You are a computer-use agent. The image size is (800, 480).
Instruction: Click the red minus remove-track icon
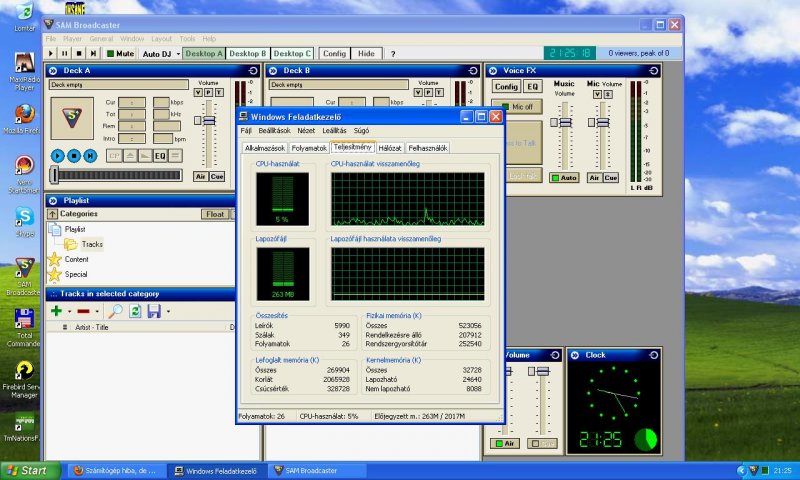coord(84,312)
